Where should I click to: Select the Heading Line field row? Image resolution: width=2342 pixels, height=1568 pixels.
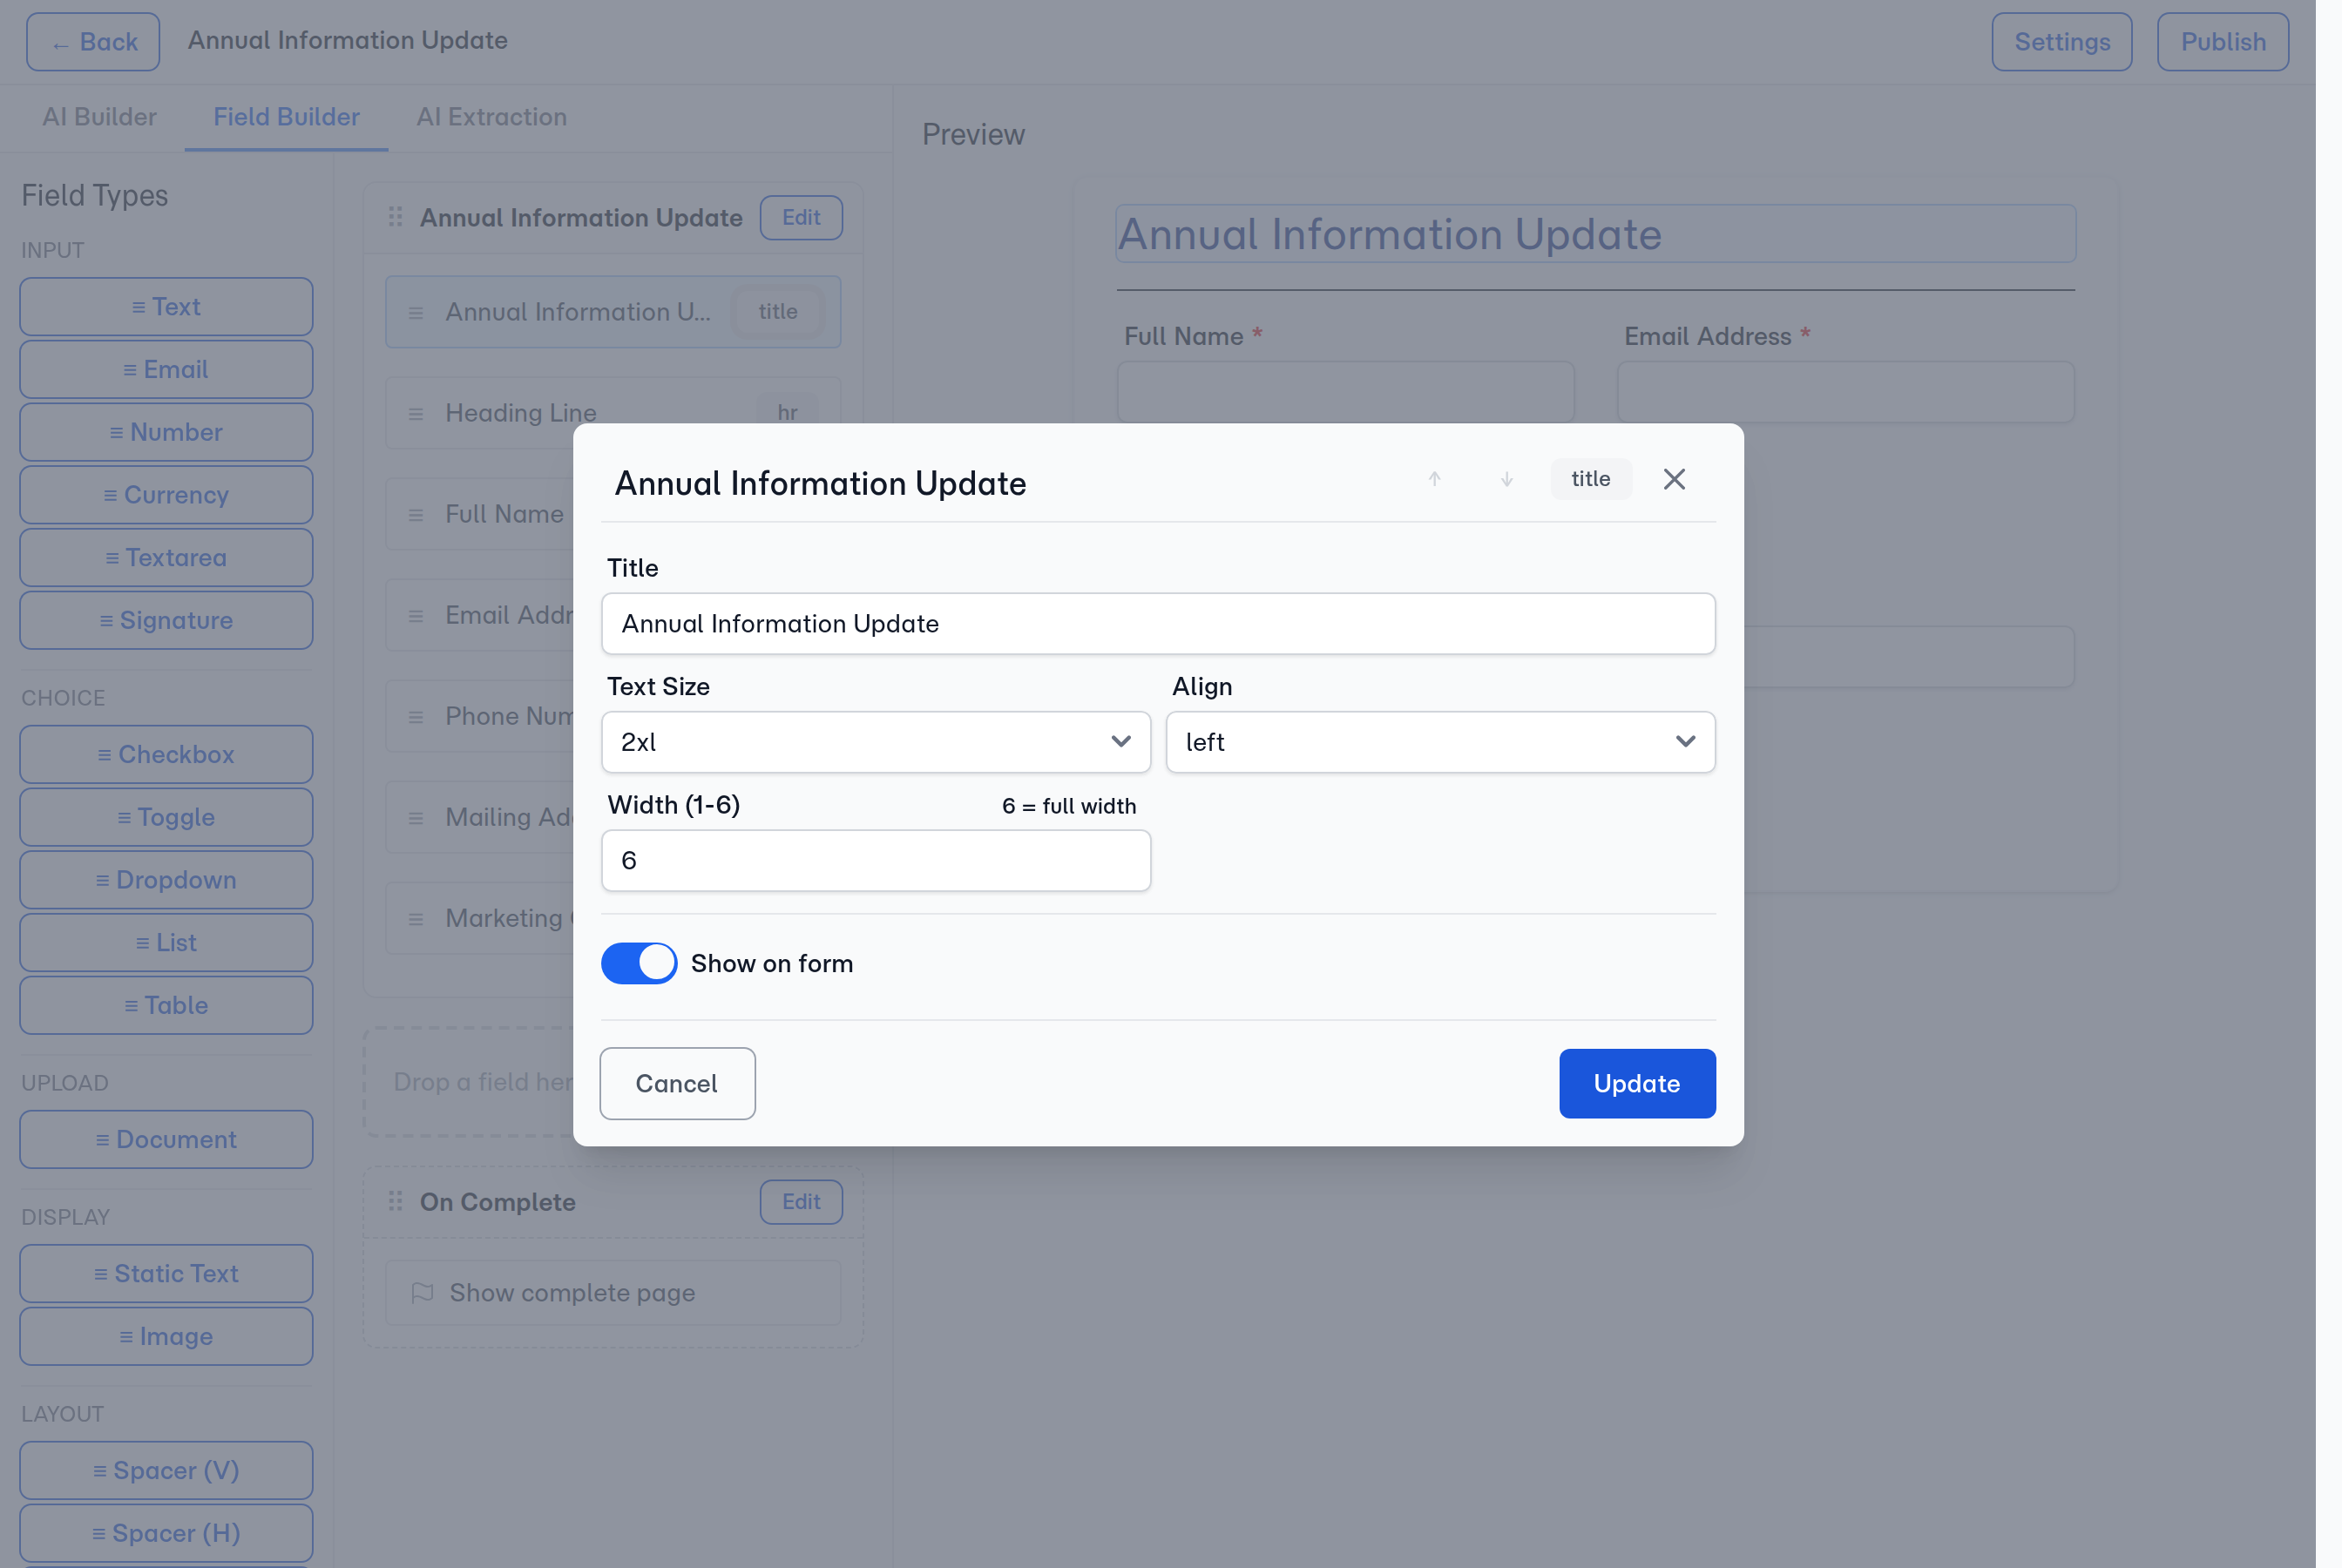(x=613, y=413)
